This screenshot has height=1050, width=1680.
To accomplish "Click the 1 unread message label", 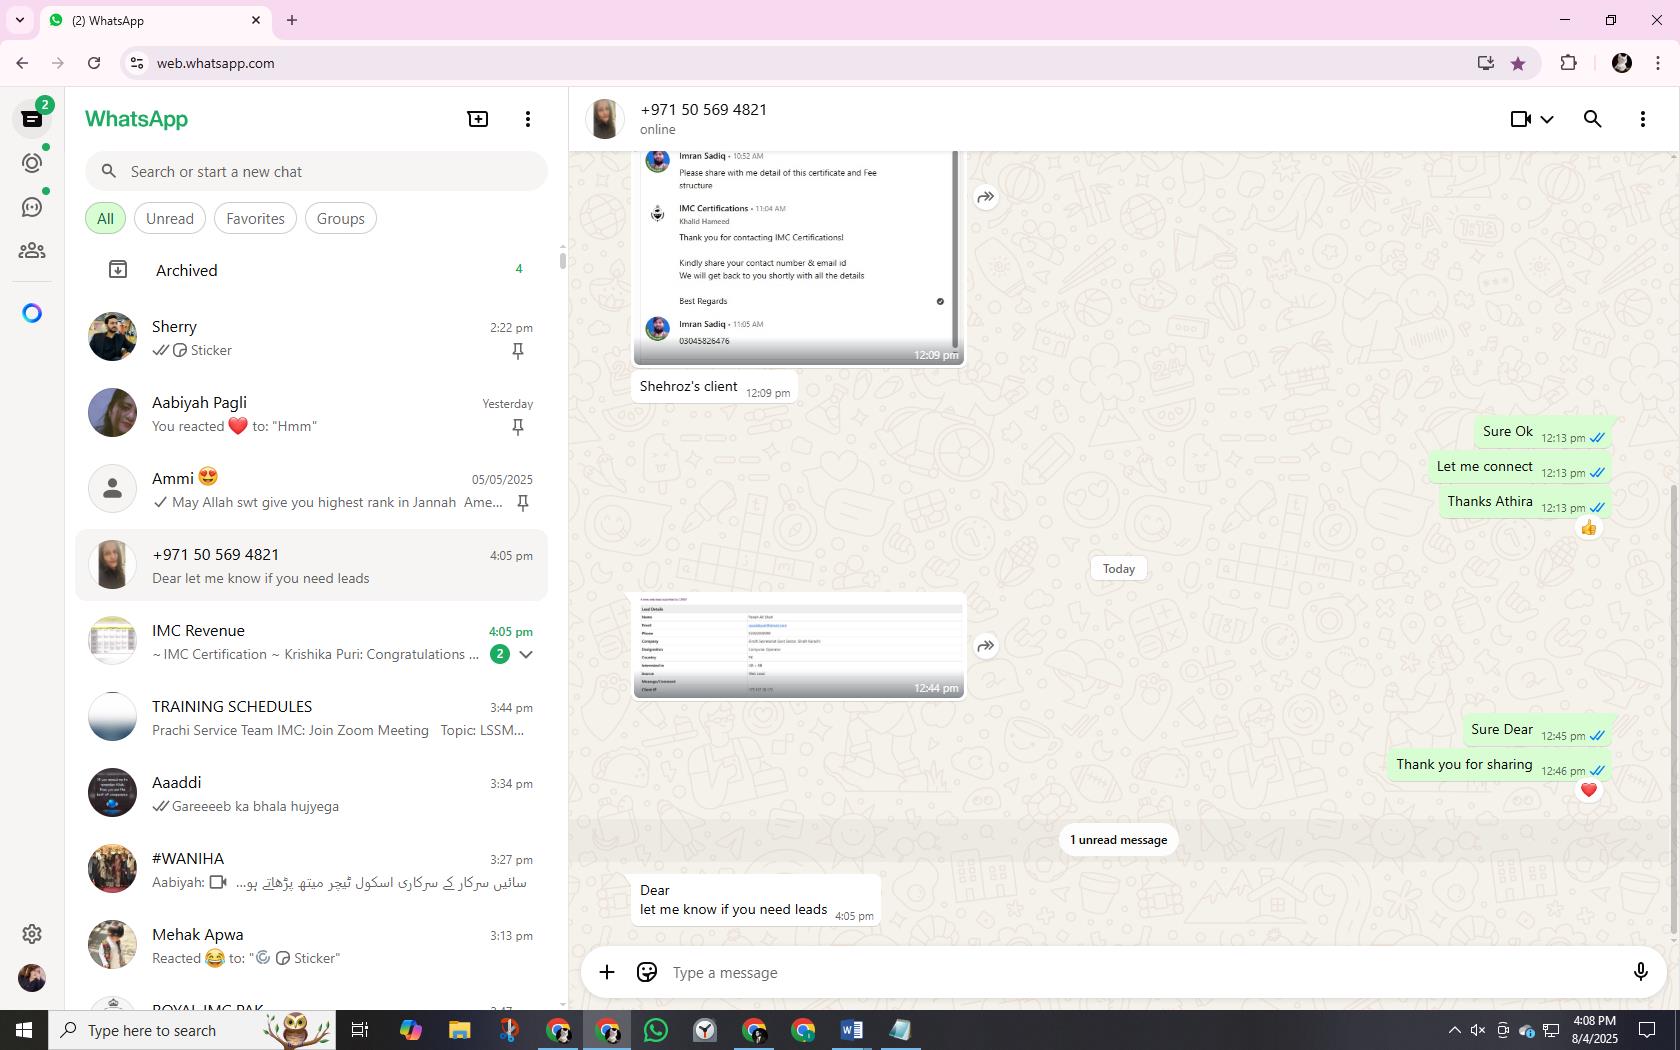I will [x=1118, y=840].
